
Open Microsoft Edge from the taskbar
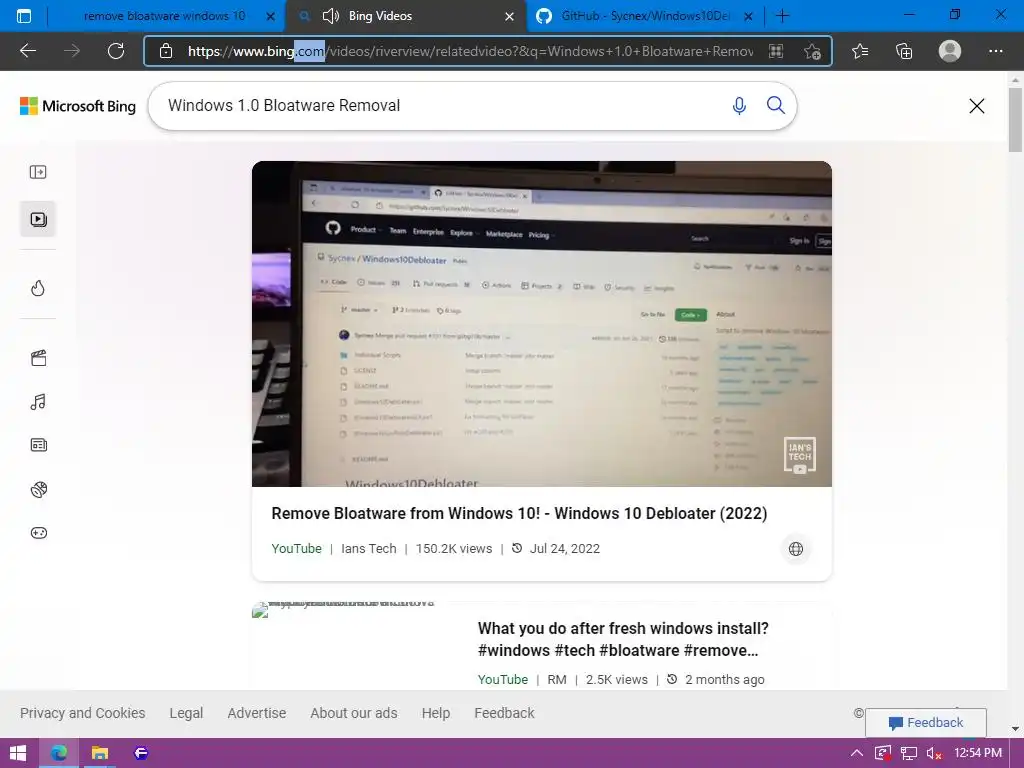[x=59, y=753]
